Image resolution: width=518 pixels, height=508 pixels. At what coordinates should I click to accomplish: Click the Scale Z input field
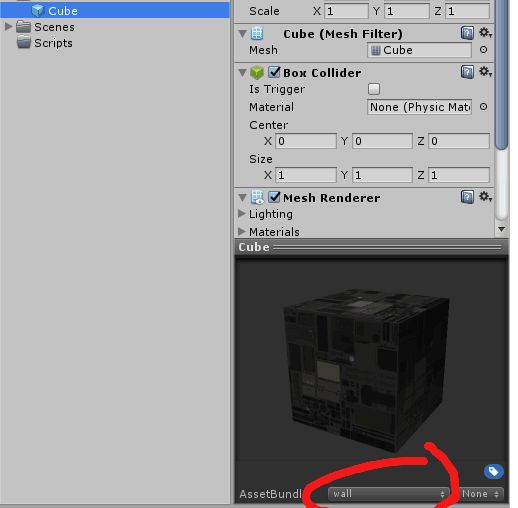pos(467,11)
